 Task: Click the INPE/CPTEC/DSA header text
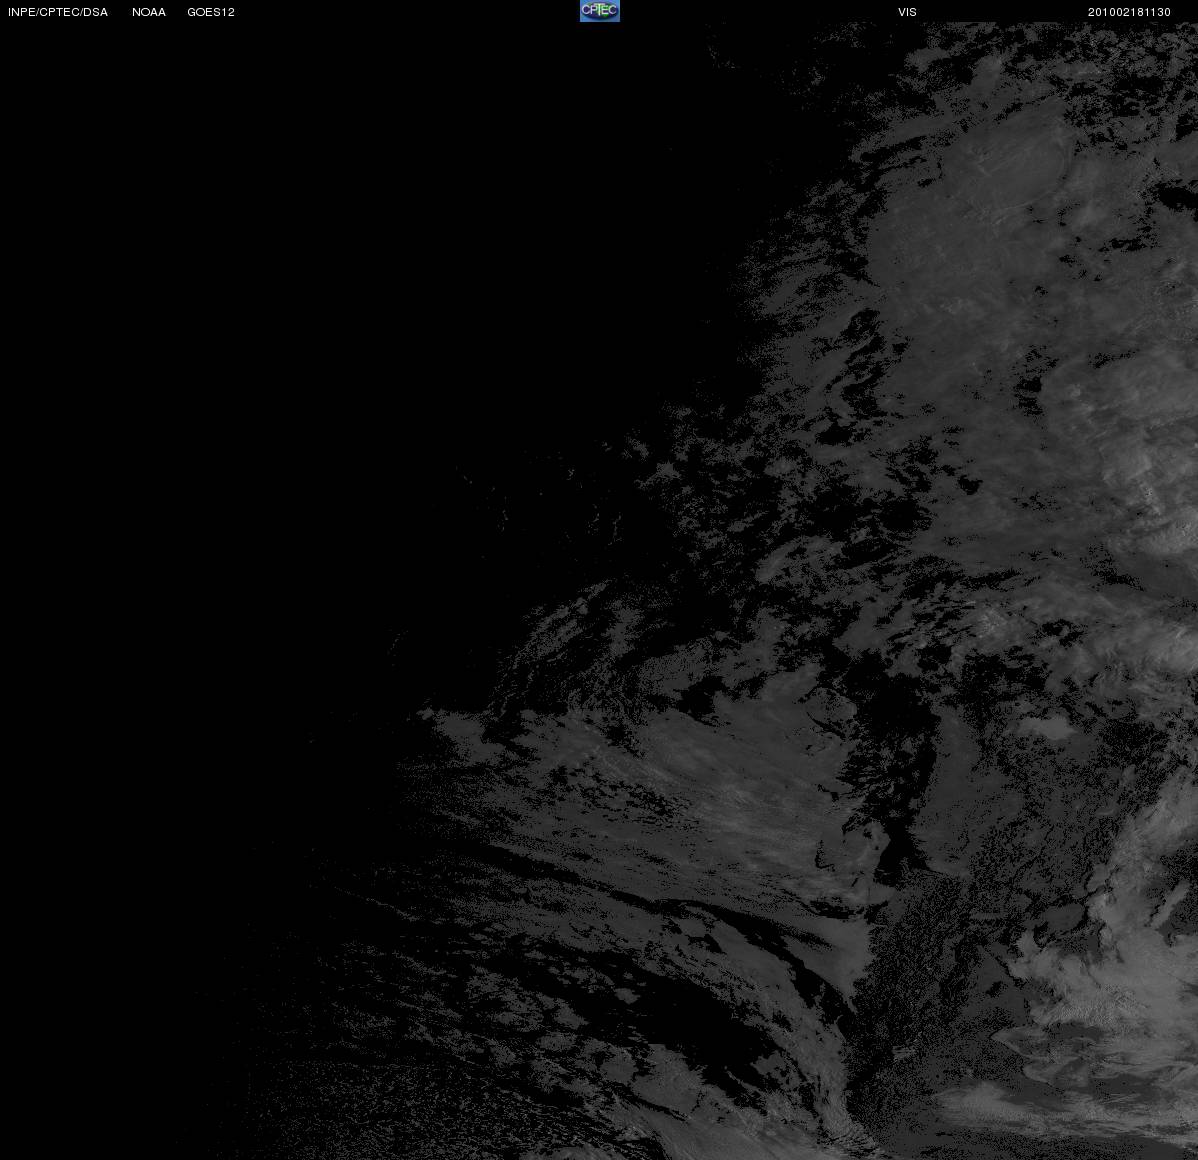pyautogui.click(x=58, y=12)
